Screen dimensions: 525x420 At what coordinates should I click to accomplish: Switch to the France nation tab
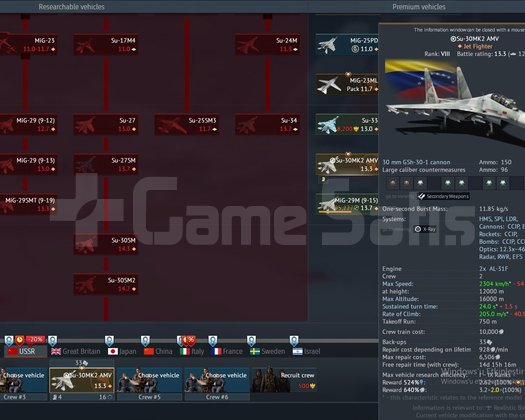(x=227, y=351)
